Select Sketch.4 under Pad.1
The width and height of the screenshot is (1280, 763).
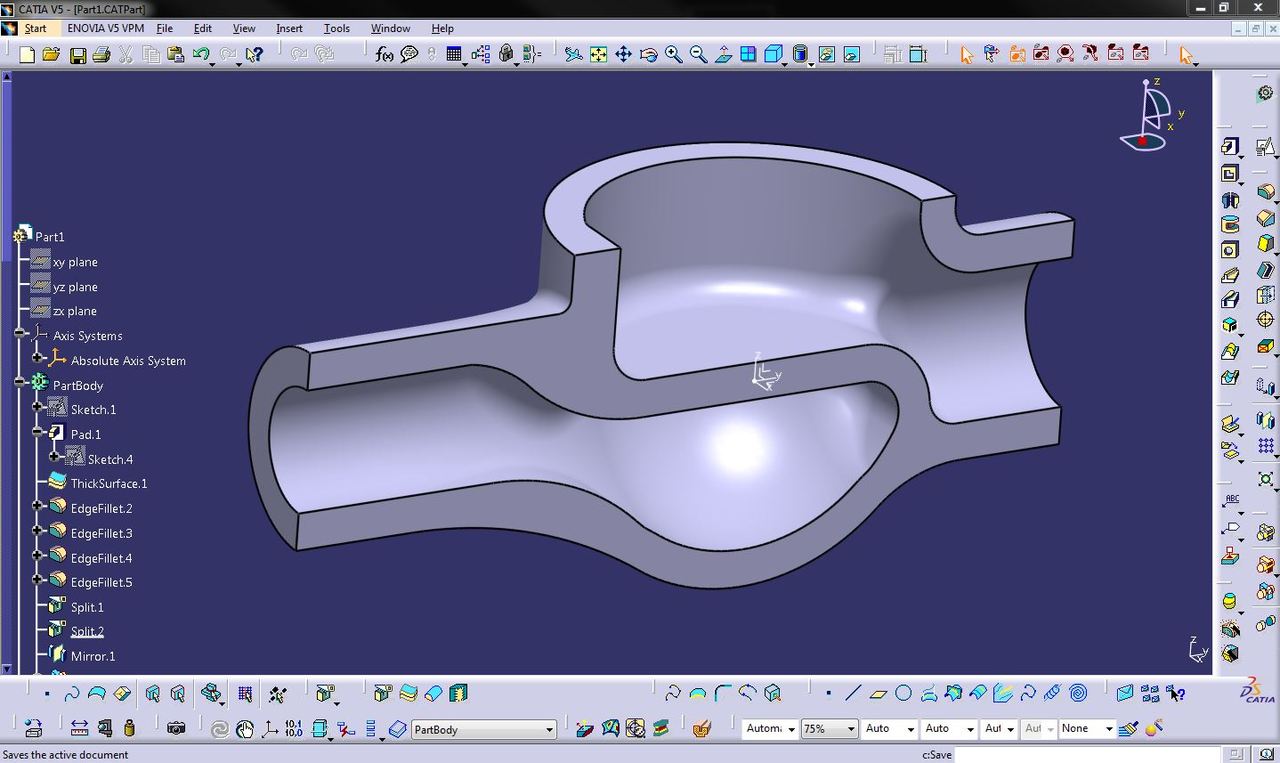coord(110,460)
